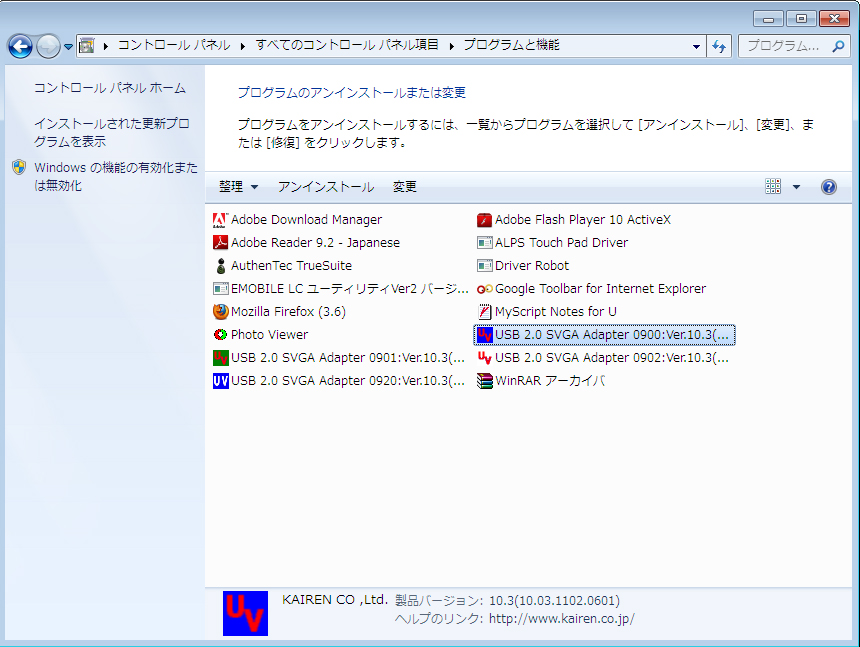Click the search magnifier icon
Screen dimensions: 860x647
pyautogui.click(x=838, y=46)
